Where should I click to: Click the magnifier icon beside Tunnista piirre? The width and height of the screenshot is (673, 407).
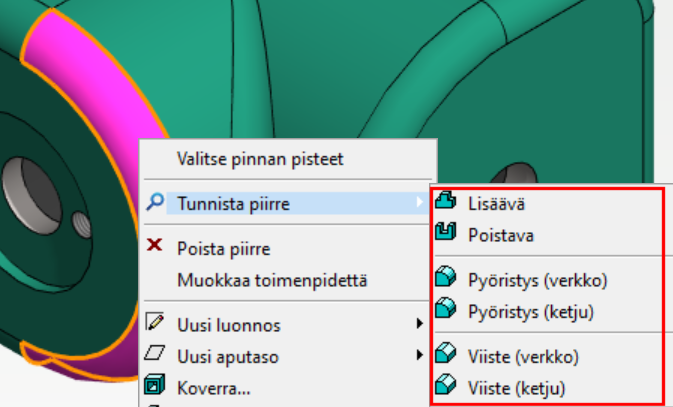click(154, 203)
